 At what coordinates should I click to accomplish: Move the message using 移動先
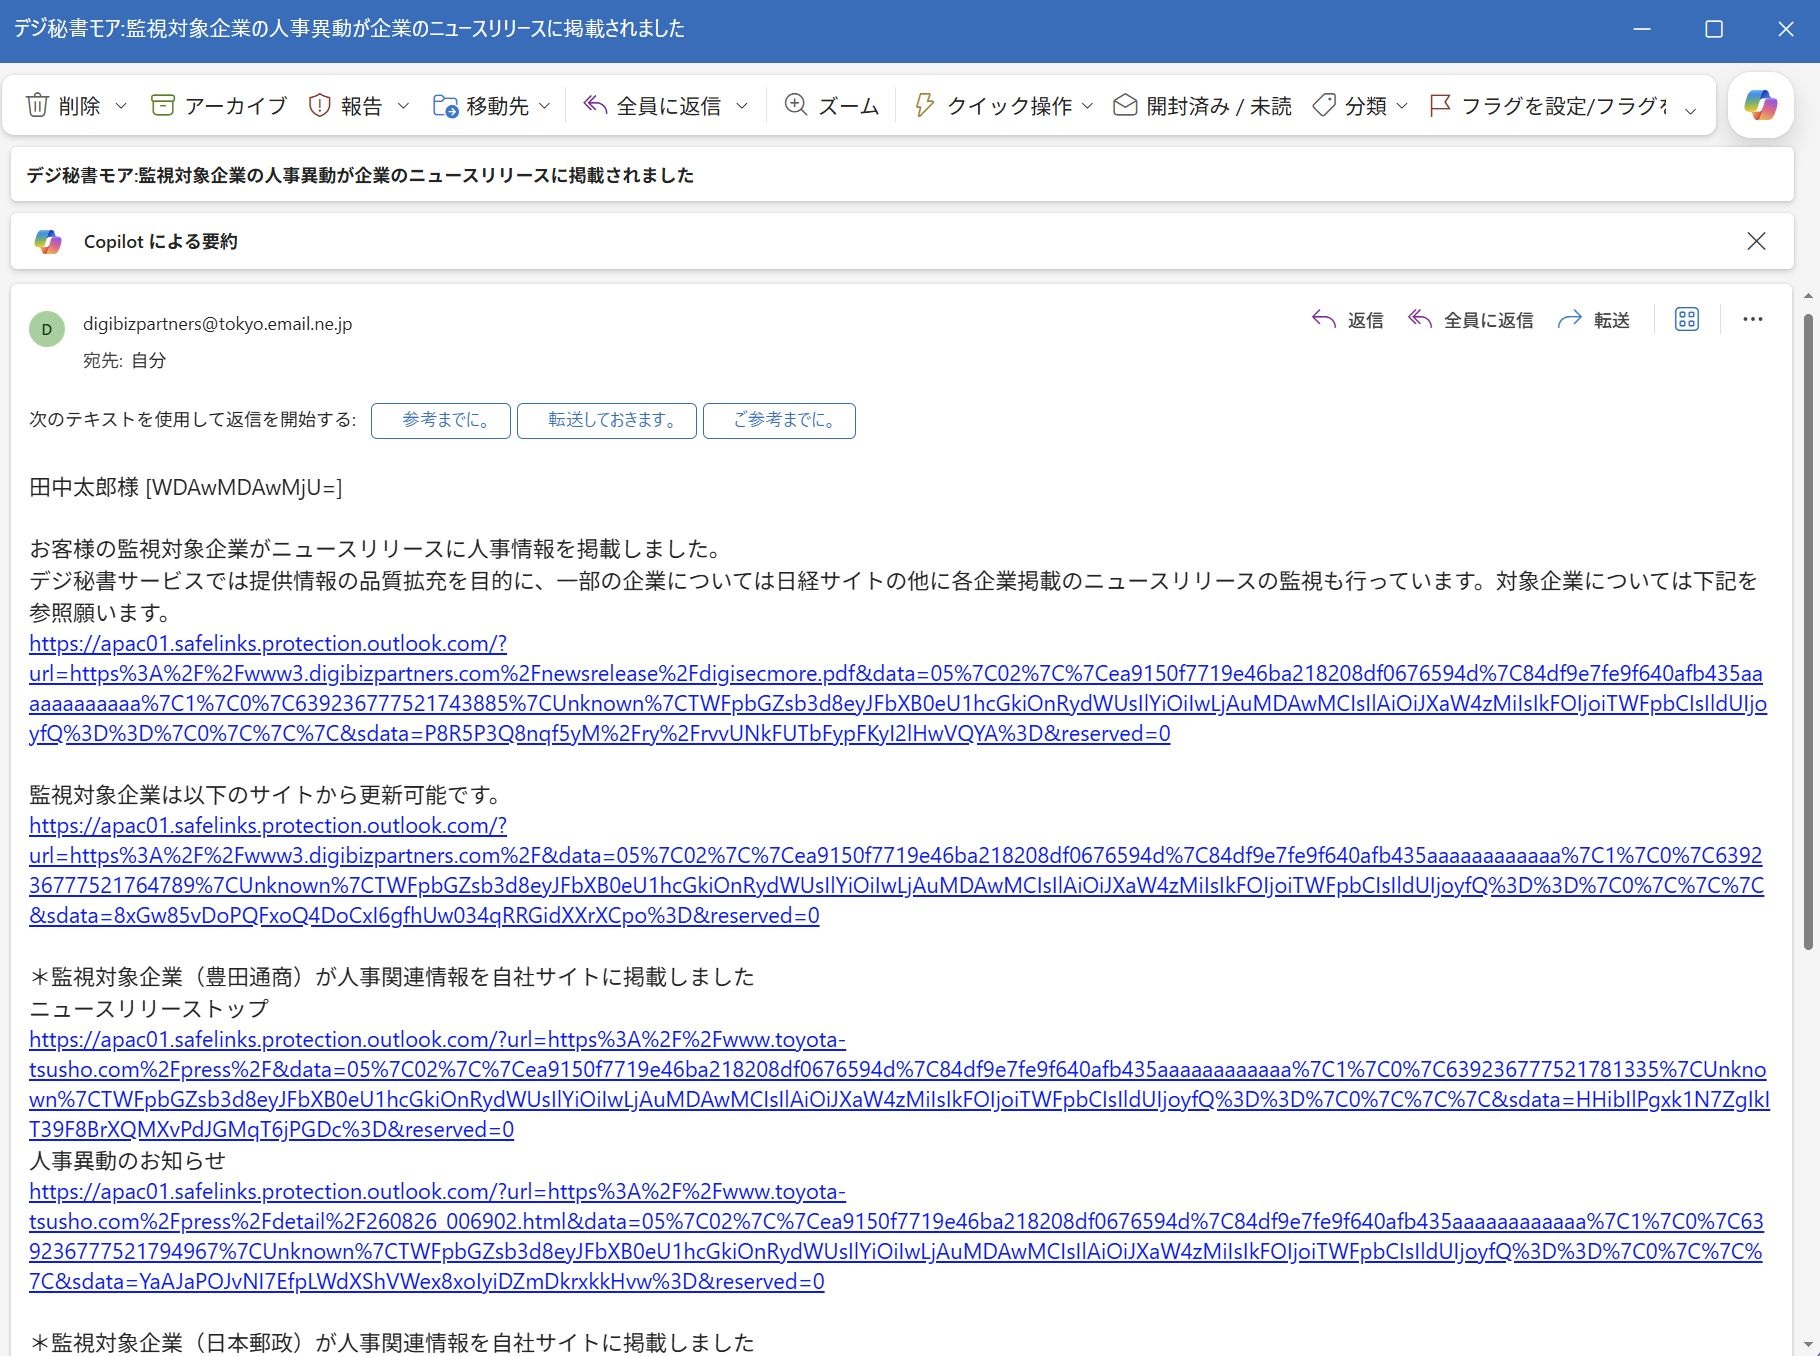click(481, 105)
